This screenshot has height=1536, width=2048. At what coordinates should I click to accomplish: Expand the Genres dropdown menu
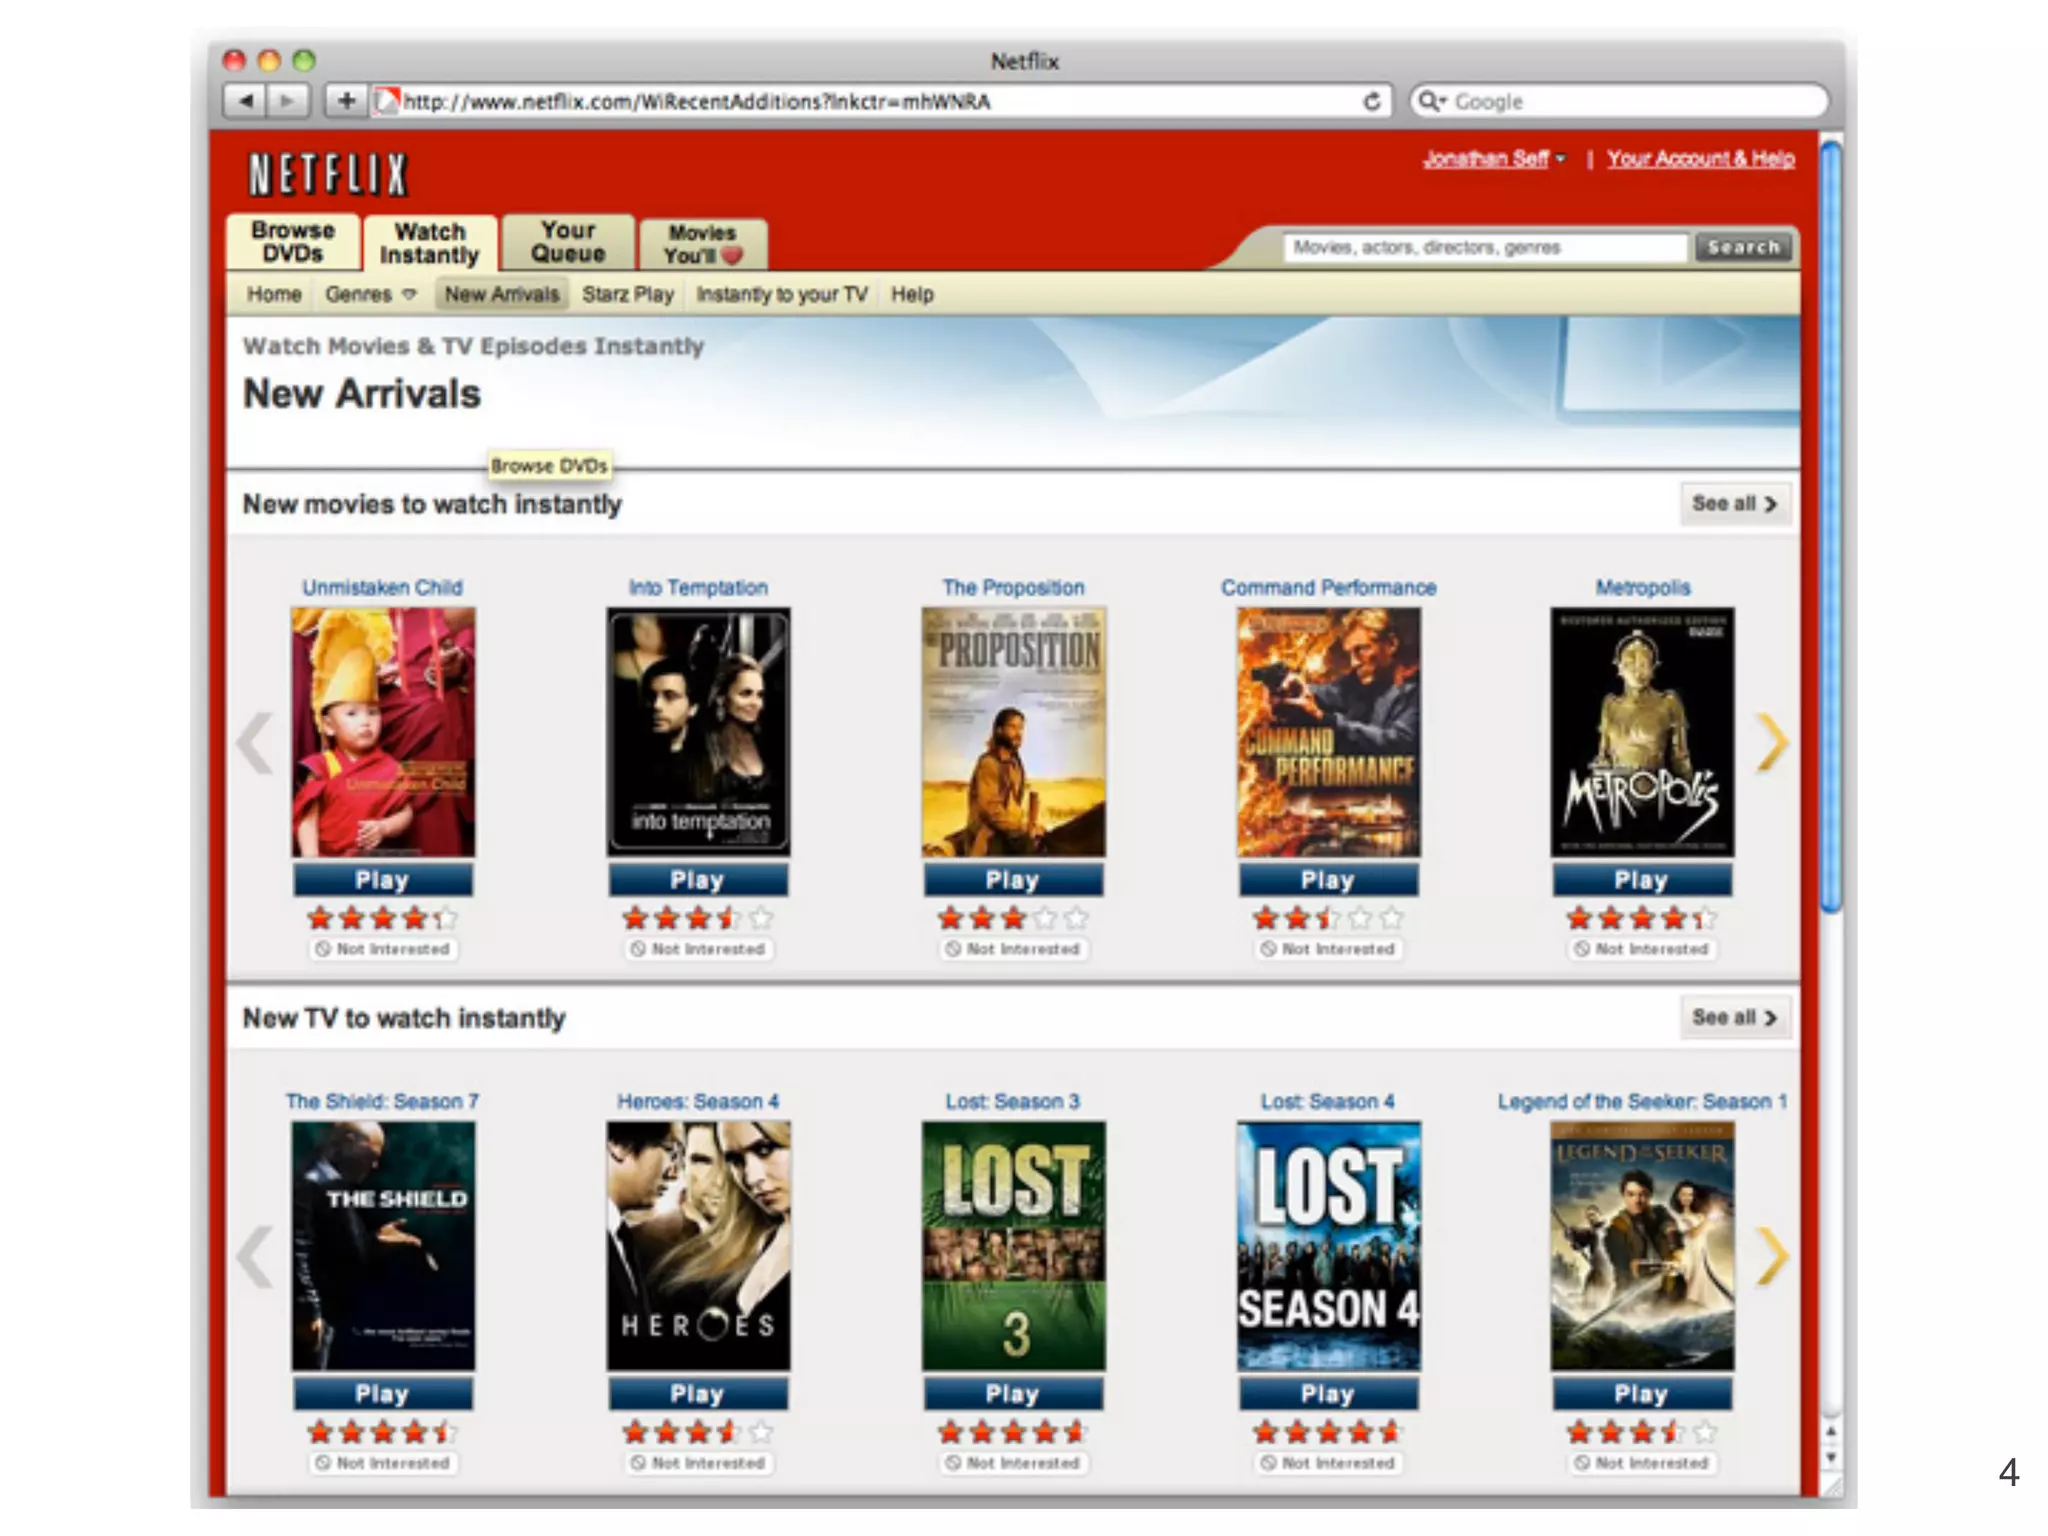[370, 295]
